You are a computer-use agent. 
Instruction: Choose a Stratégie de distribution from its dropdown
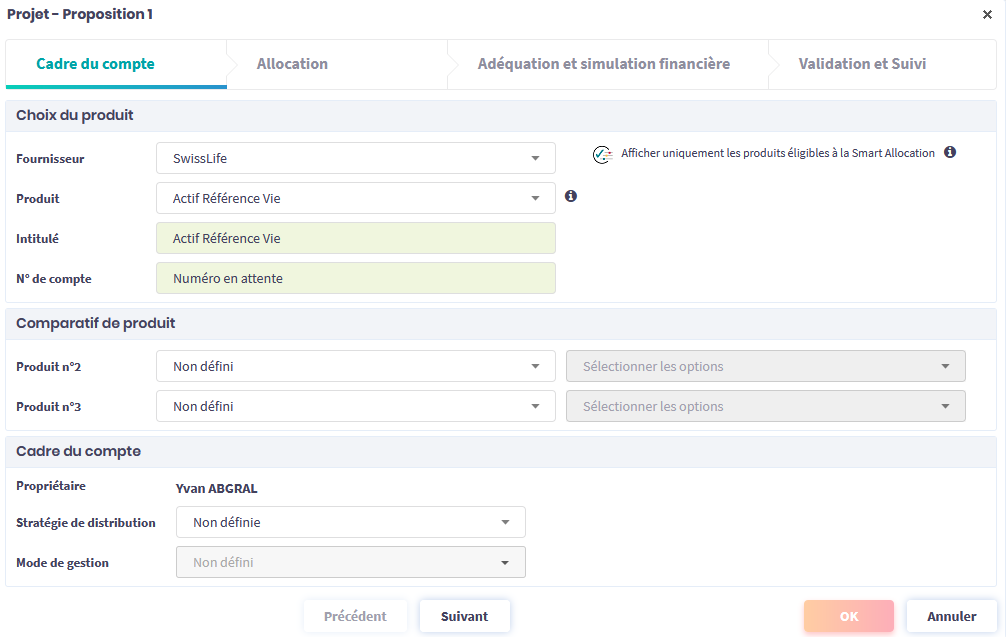click(350, 522)
